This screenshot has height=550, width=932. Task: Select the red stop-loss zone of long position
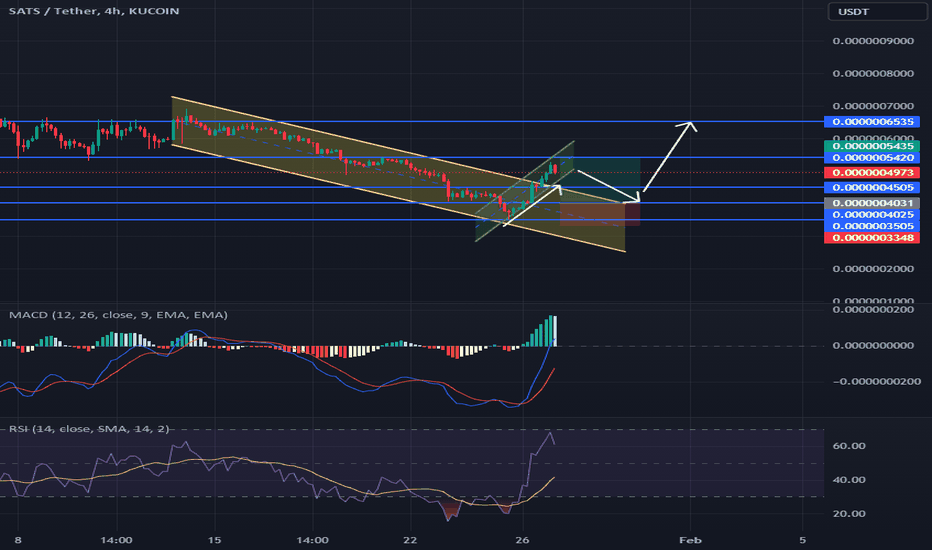pos(599,214)
